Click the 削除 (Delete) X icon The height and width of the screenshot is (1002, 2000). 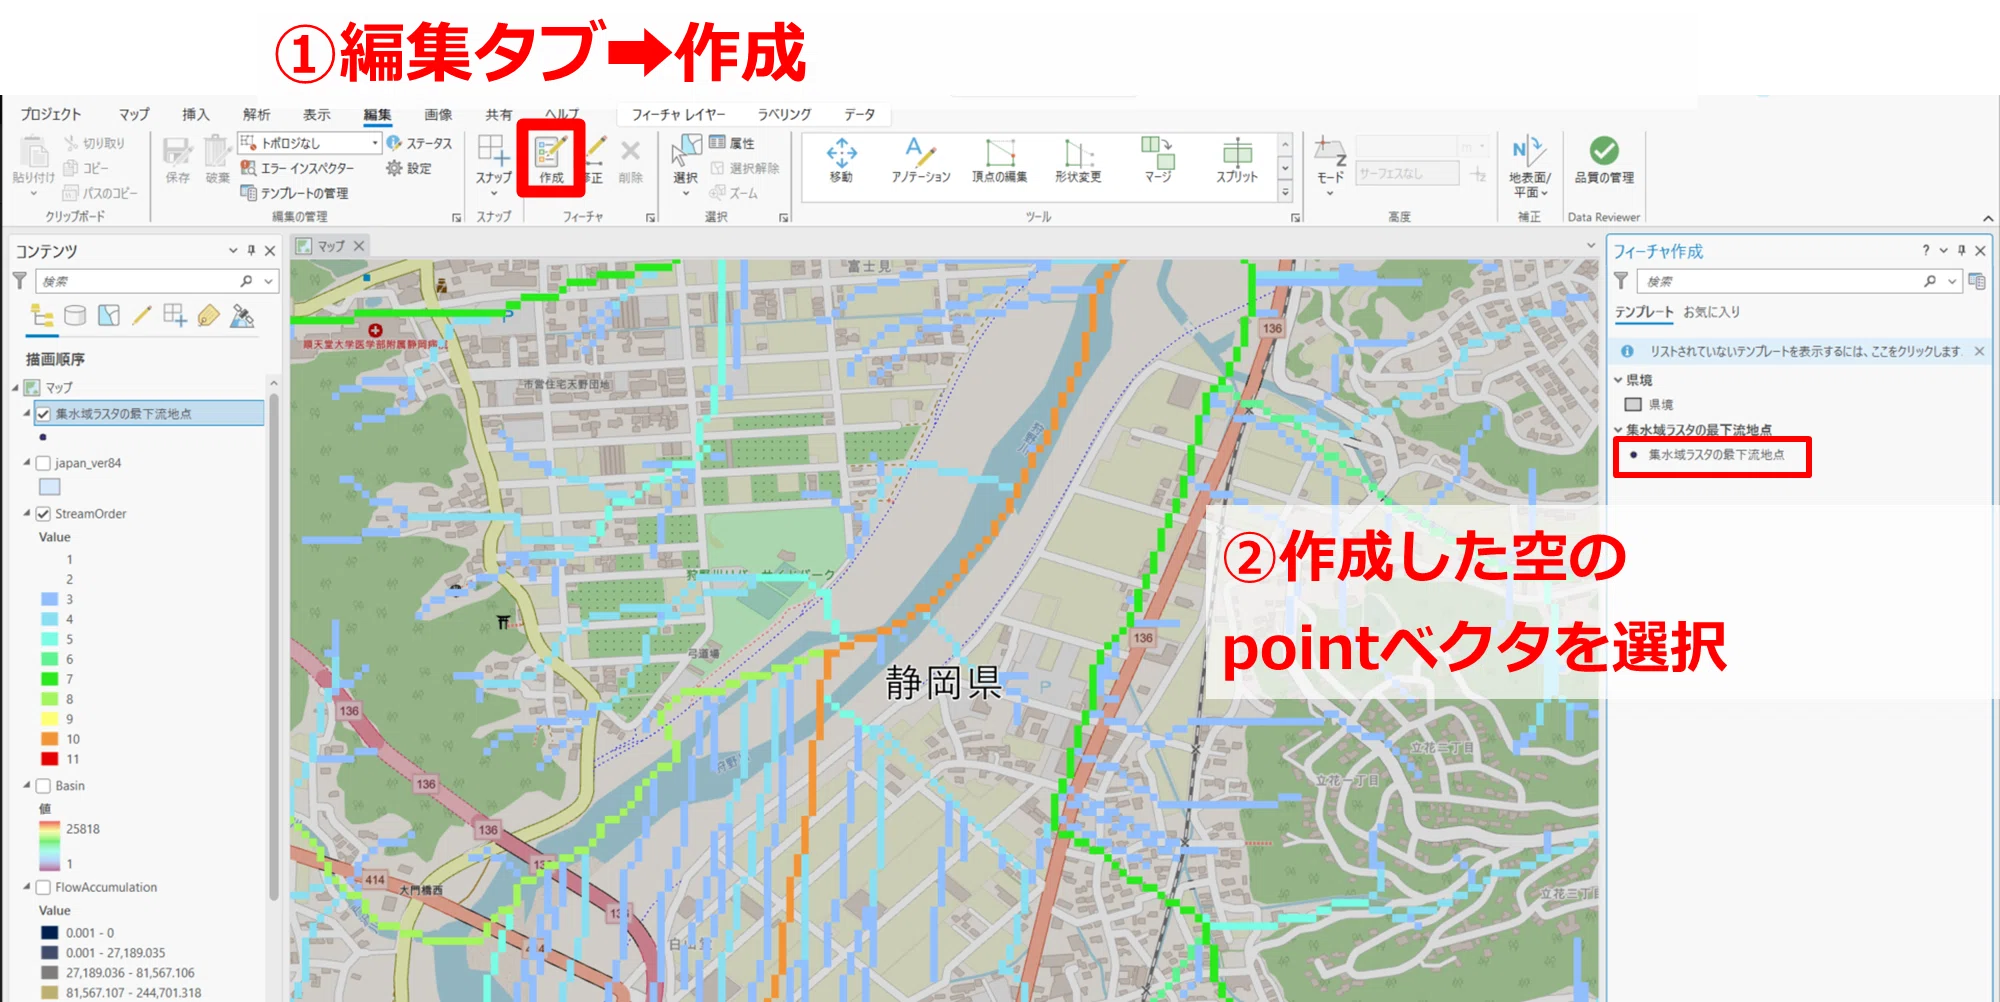pyautogui.click(x=630, y=151)
